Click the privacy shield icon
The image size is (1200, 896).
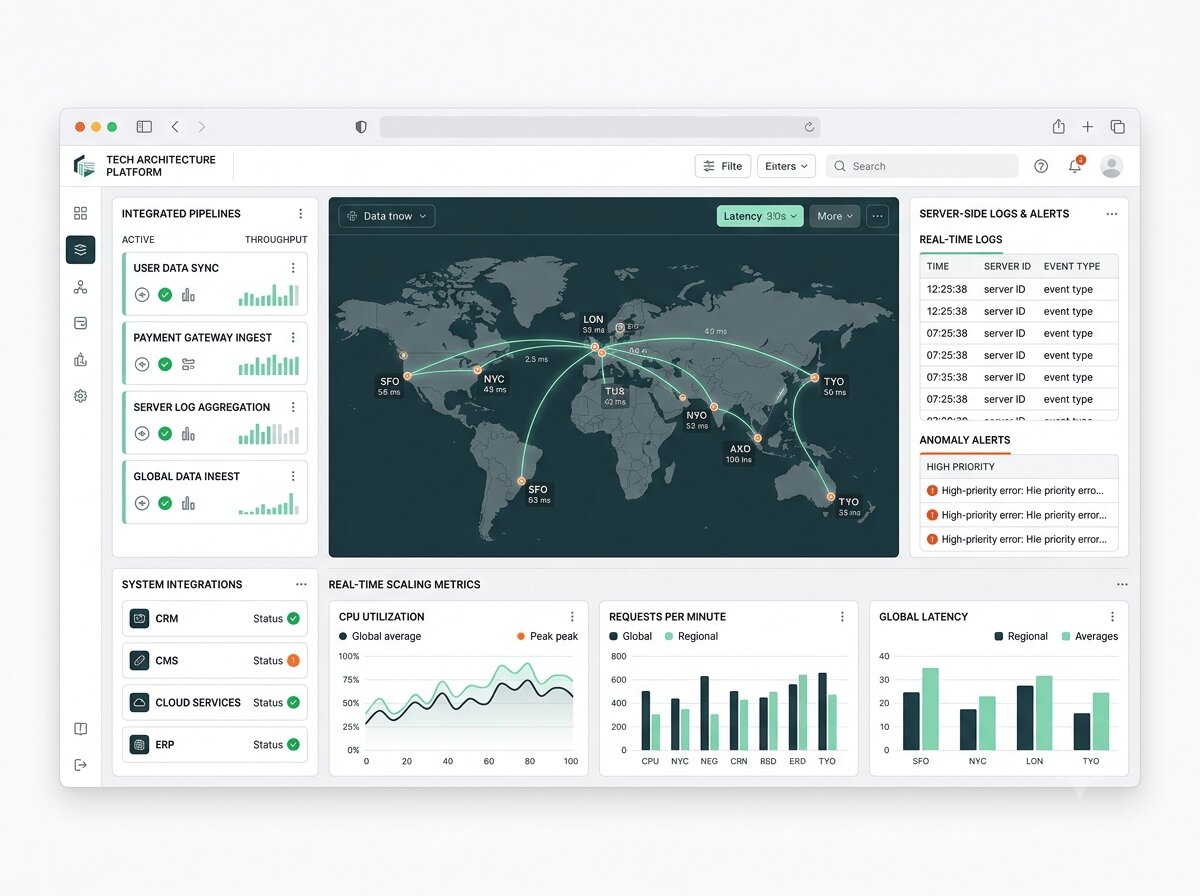coord(361,127)
